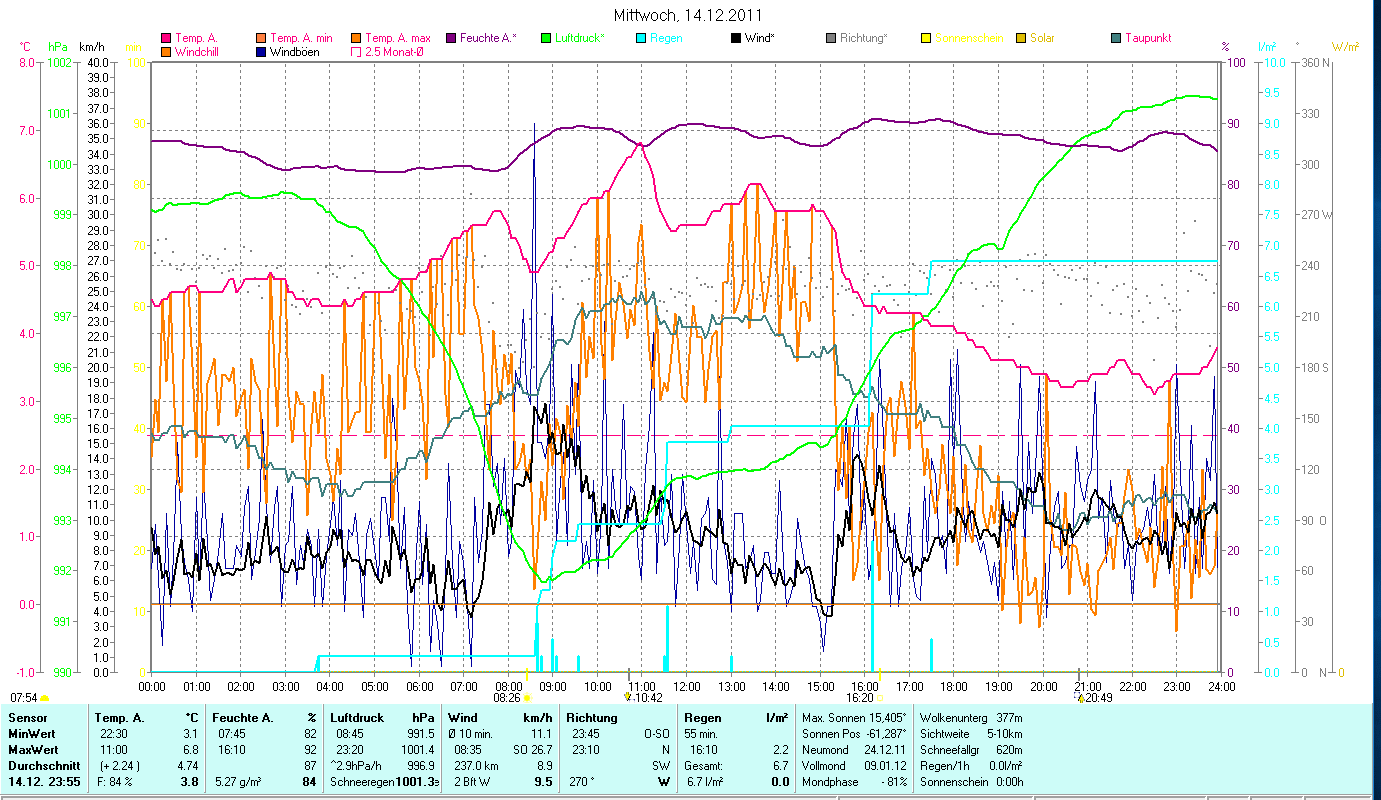This screenshot has height=800, width=1381.
Task: Click the 5.27 g/m³ absolute humidity value
Action: coord(239,782)
